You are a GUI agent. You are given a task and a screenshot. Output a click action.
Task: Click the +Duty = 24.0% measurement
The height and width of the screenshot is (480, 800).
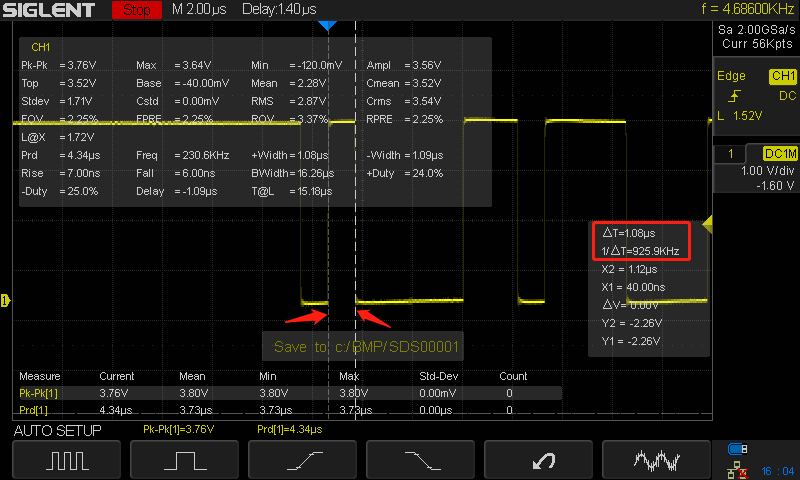pyautogui.click(x=405, y=173)
